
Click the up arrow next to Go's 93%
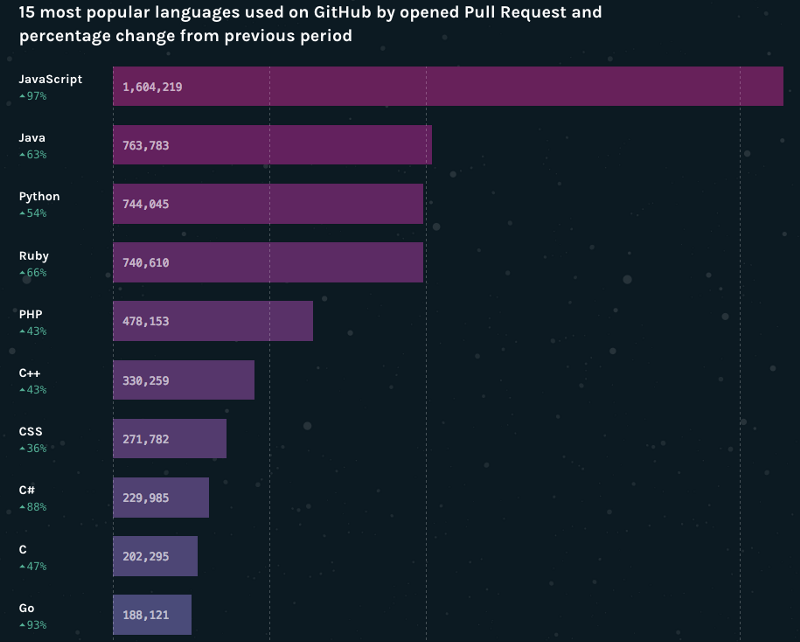tap(22, 626)
